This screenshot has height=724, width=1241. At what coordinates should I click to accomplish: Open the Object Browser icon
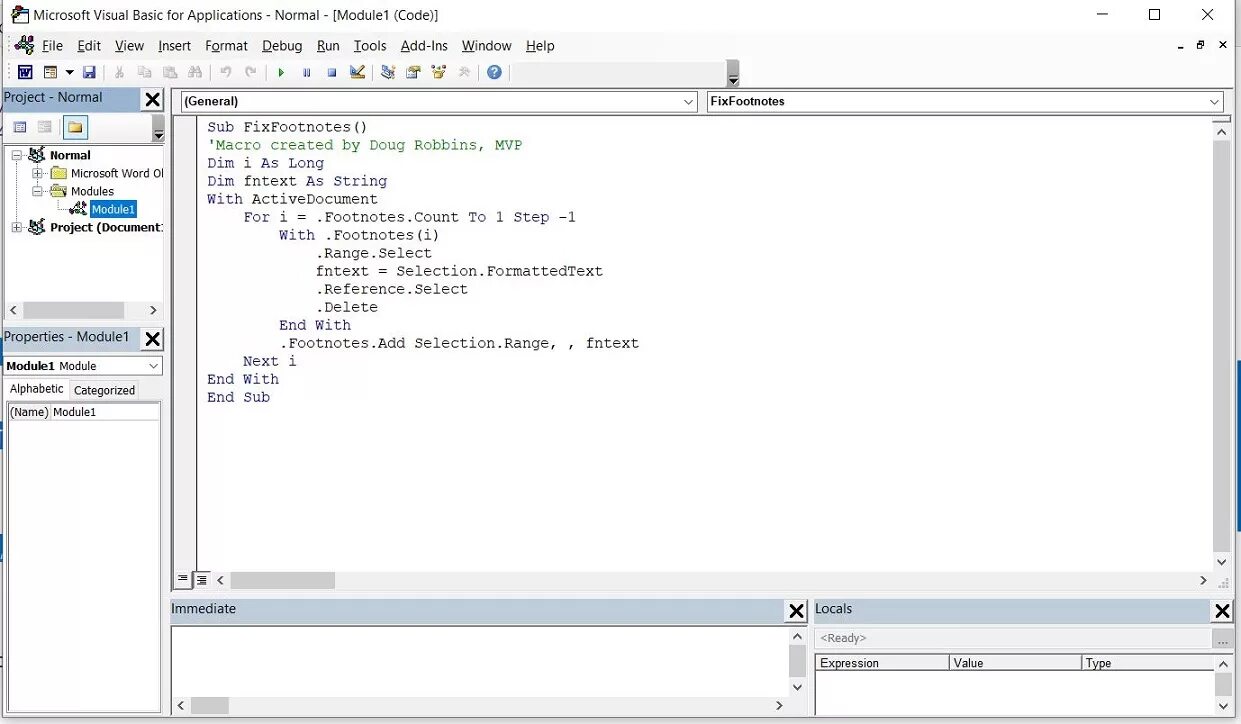coord(438,72)
